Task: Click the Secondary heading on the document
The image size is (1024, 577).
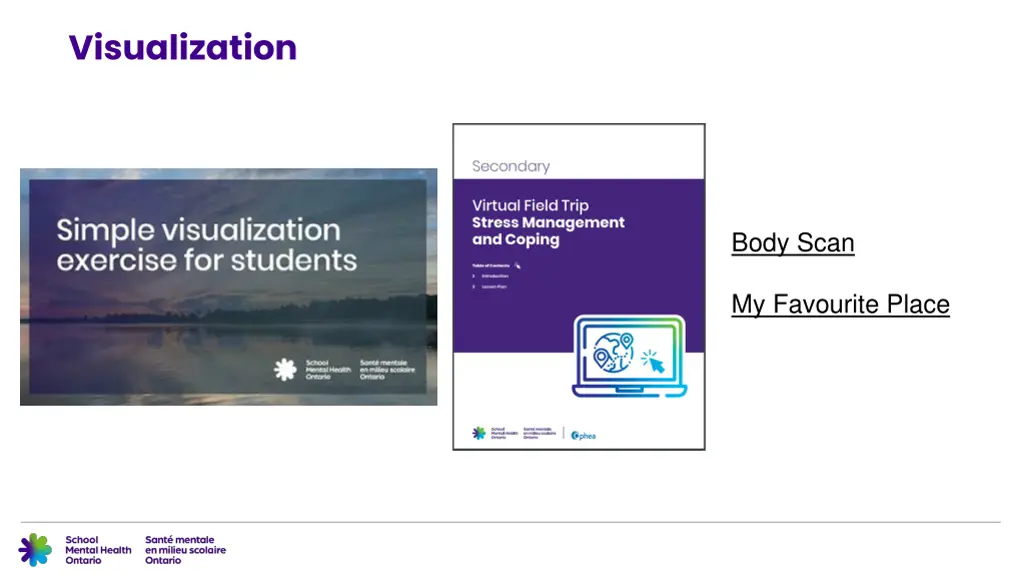Action: tap(511, 166)
